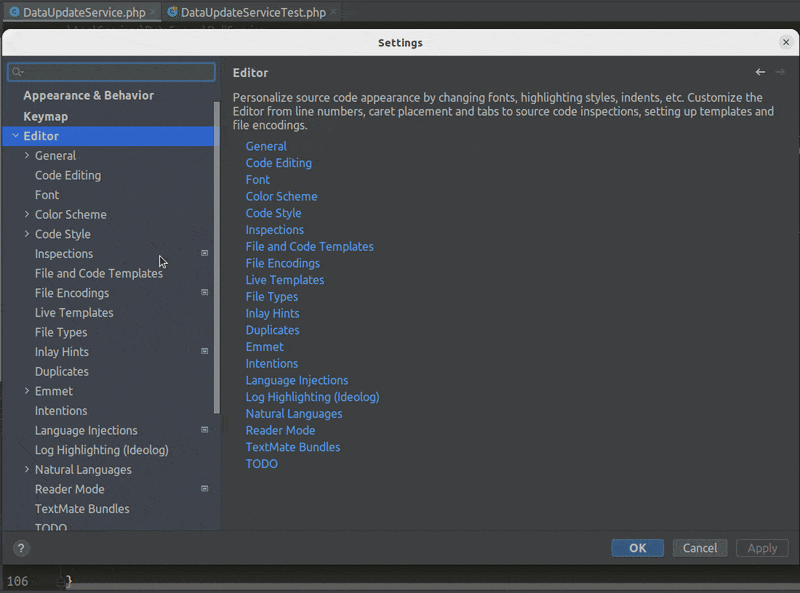Open the File Types link in Editor pane
This screenshot has height=593, width=800.
tap(272, 296)
